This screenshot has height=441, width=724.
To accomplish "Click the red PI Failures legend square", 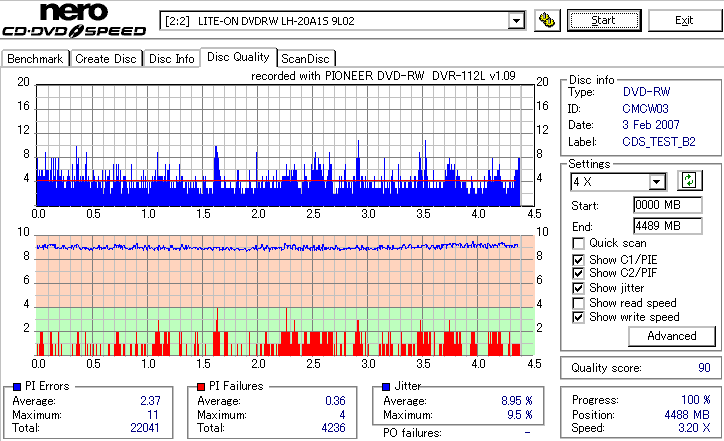I will point(201,387).
